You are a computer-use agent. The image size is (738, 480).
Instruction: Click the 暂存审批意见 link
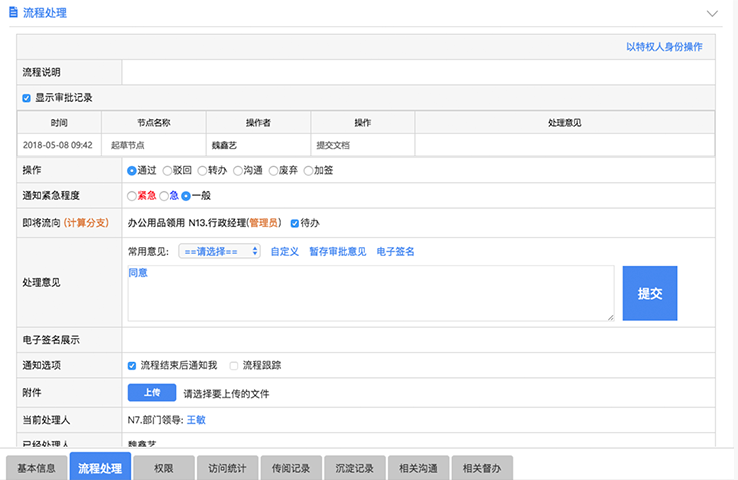pos(337,251)
